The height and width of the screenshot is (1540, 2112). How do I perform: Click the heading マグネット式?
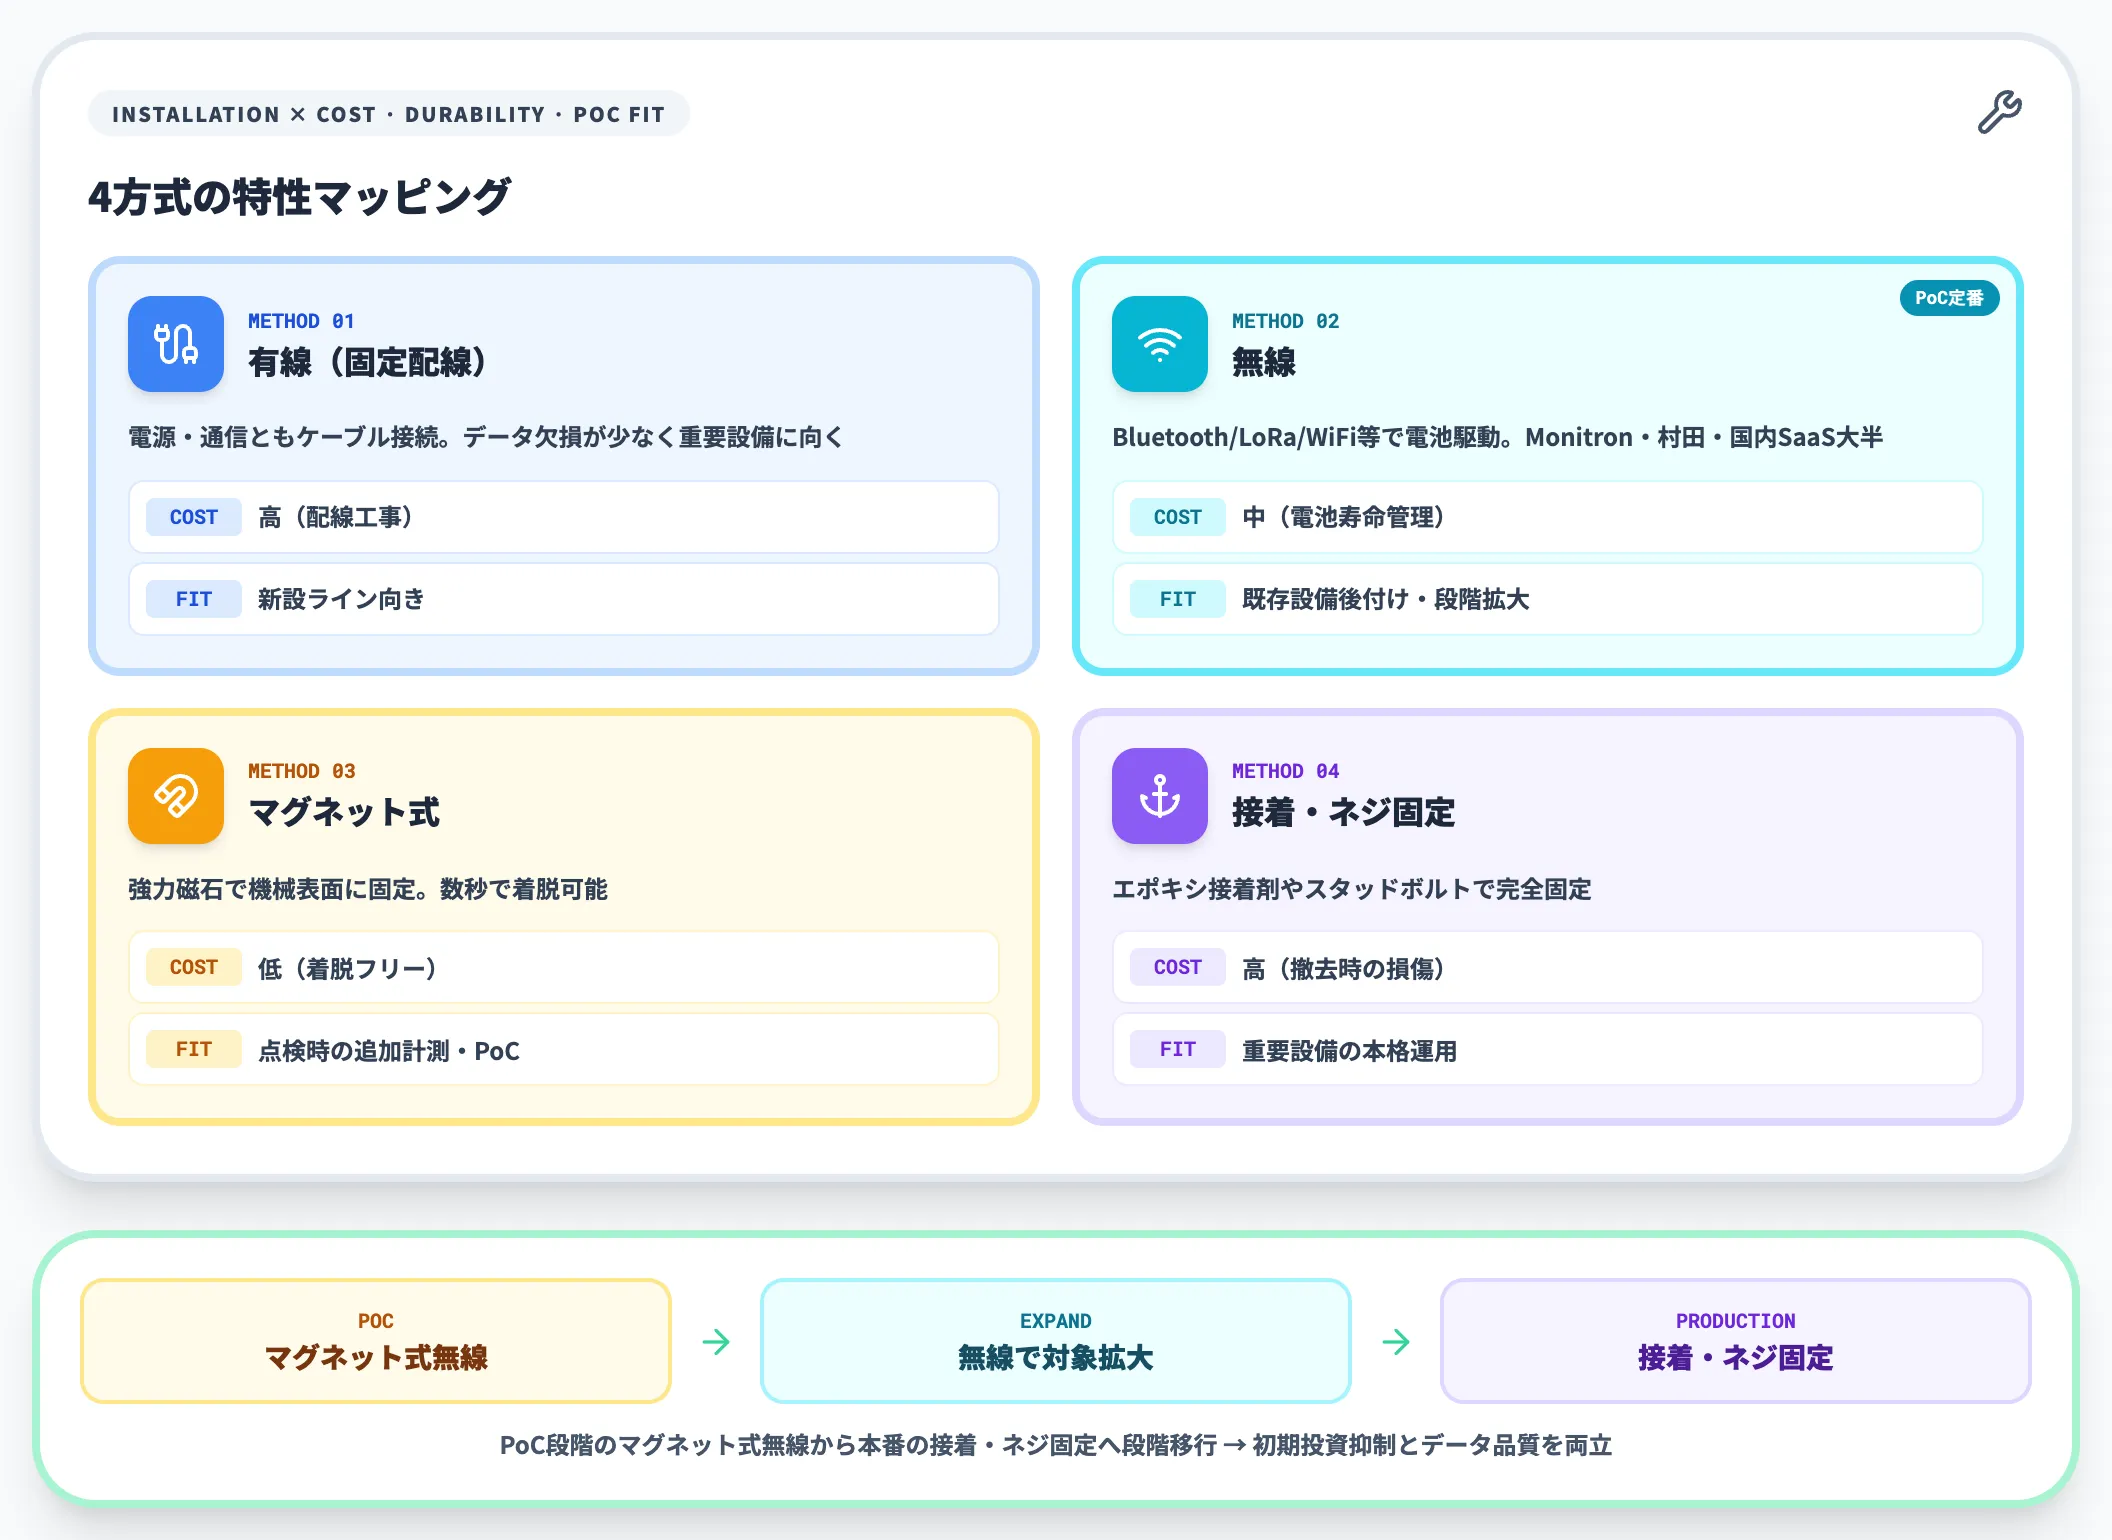[x=344, y=812]
